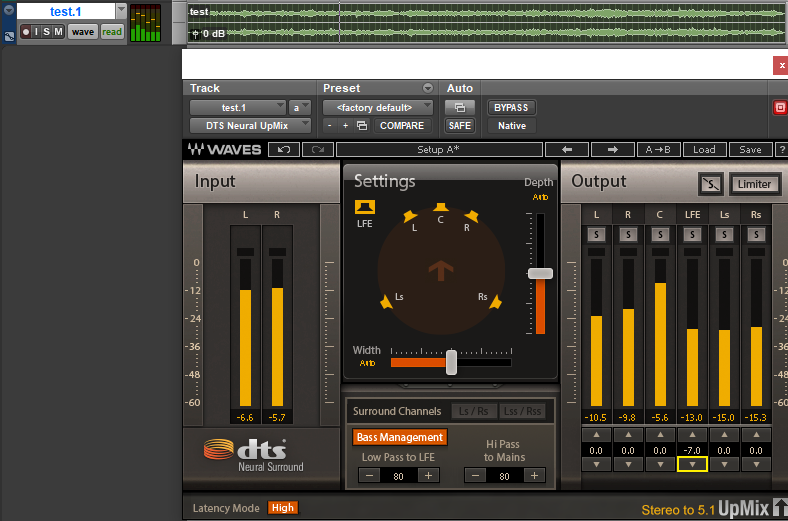Viewport: 788px width, 521px height.
Task: Click the Waves undo arrow button
Action: coord(284,149)
